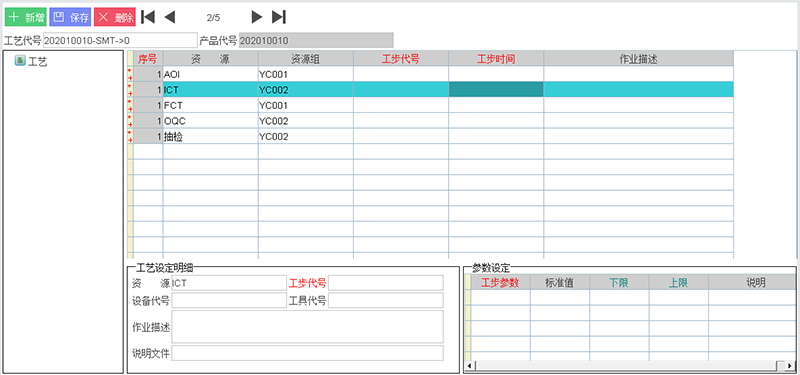Image resolution: width=800 pixels, height=375 pixels.
Task: Click the 工步时间 column header
Action: click(x=496, y=59)
